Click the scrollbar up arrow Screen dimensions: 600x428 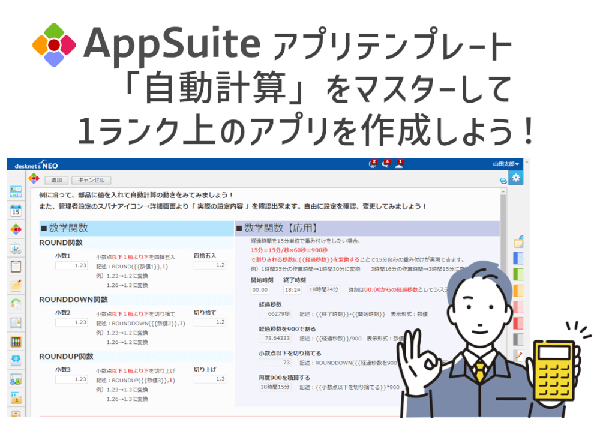pyautogui.click(x=503, y=191)
